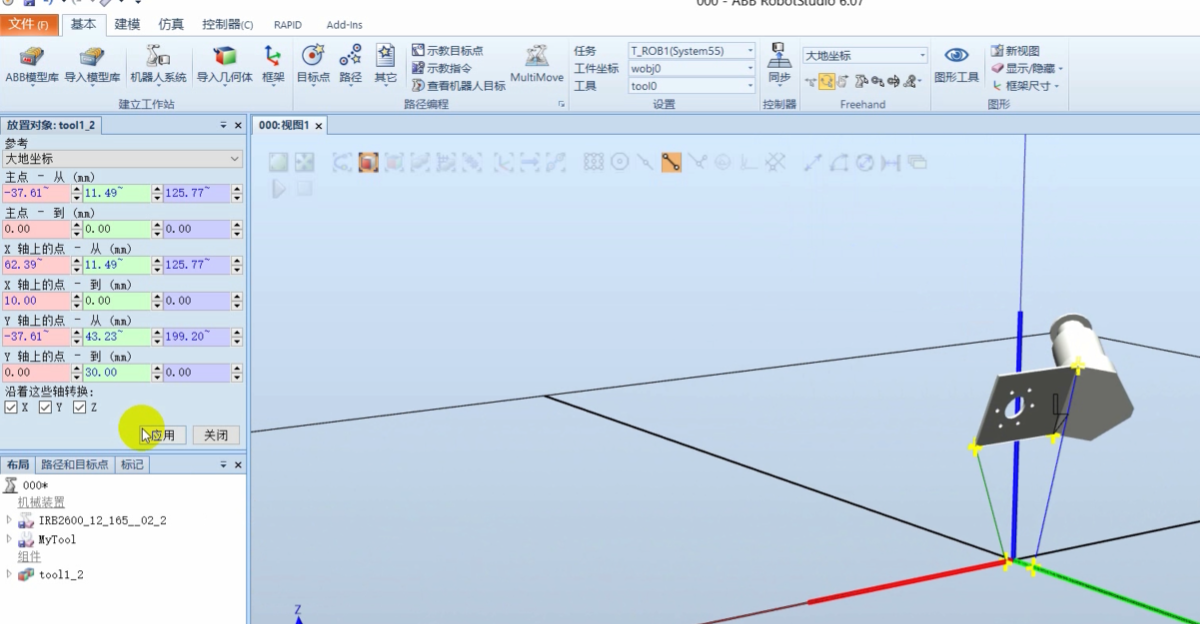The width and height of the screenshot is (1200, 624).
Task: Click 查看机器人目标 view robot at target
Action: pos(458,86)
